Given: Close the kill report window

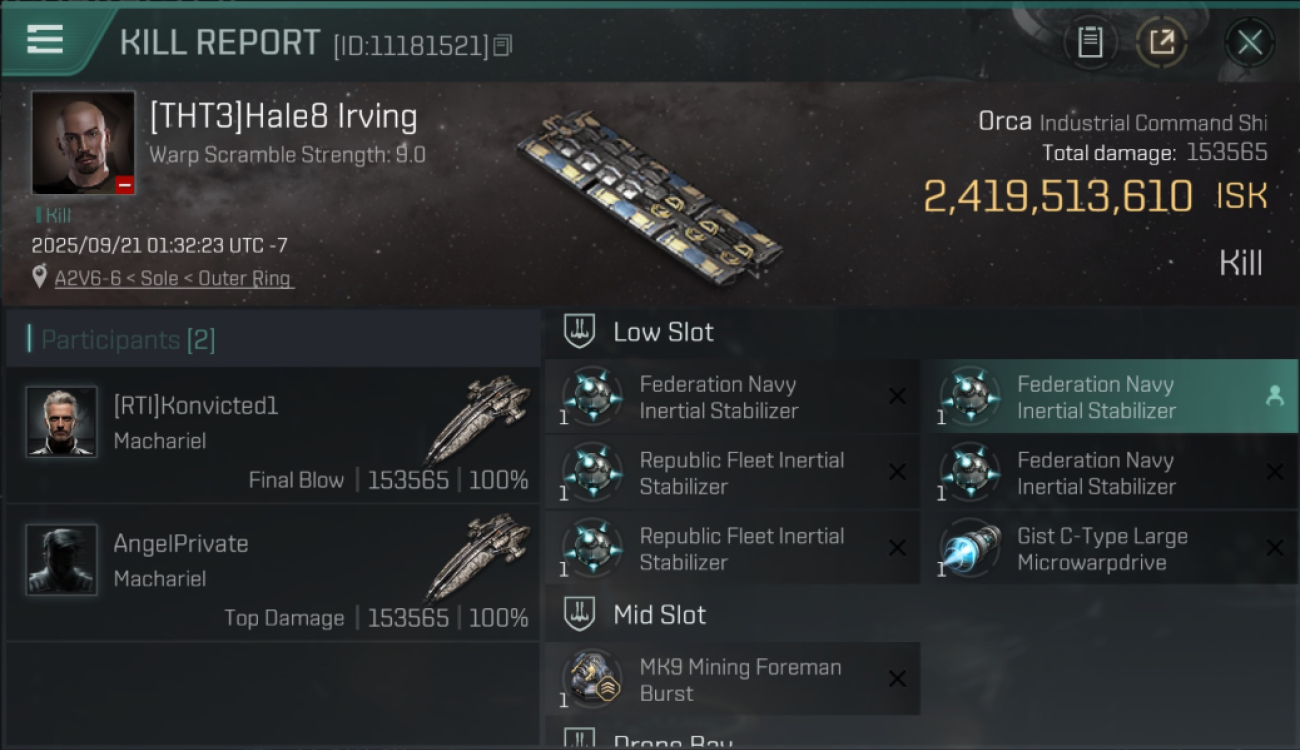Looking at the screenshot, I should point(1249,43).
